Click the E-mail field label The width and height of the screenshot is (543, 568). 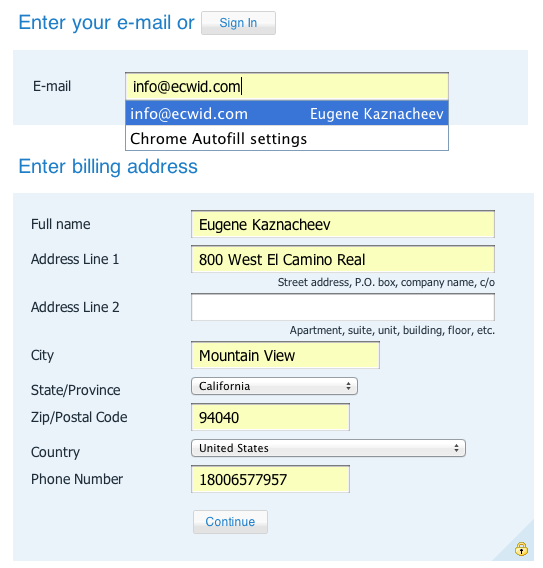click(x=52, y=86)
